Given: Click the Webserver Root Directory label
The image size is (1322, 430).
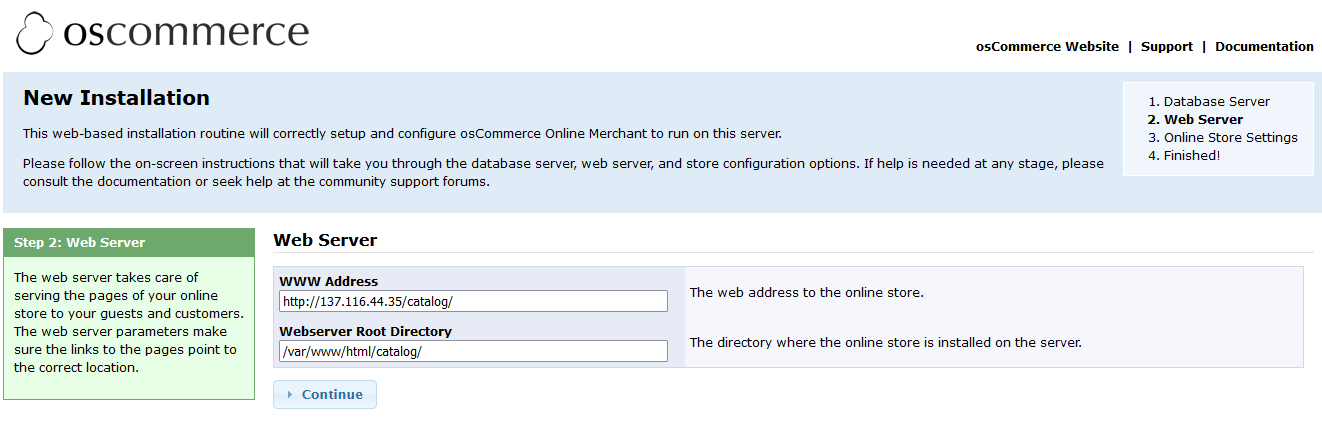Looking at the screenshot, I should (365, 331).
